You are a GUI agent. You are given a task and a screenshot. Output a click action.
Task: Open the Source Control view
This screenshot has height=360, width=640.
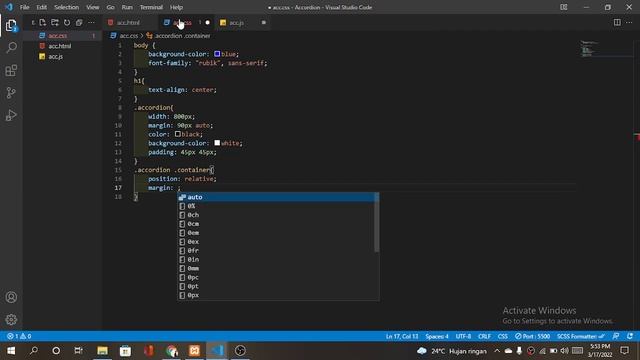coord(11,93)
